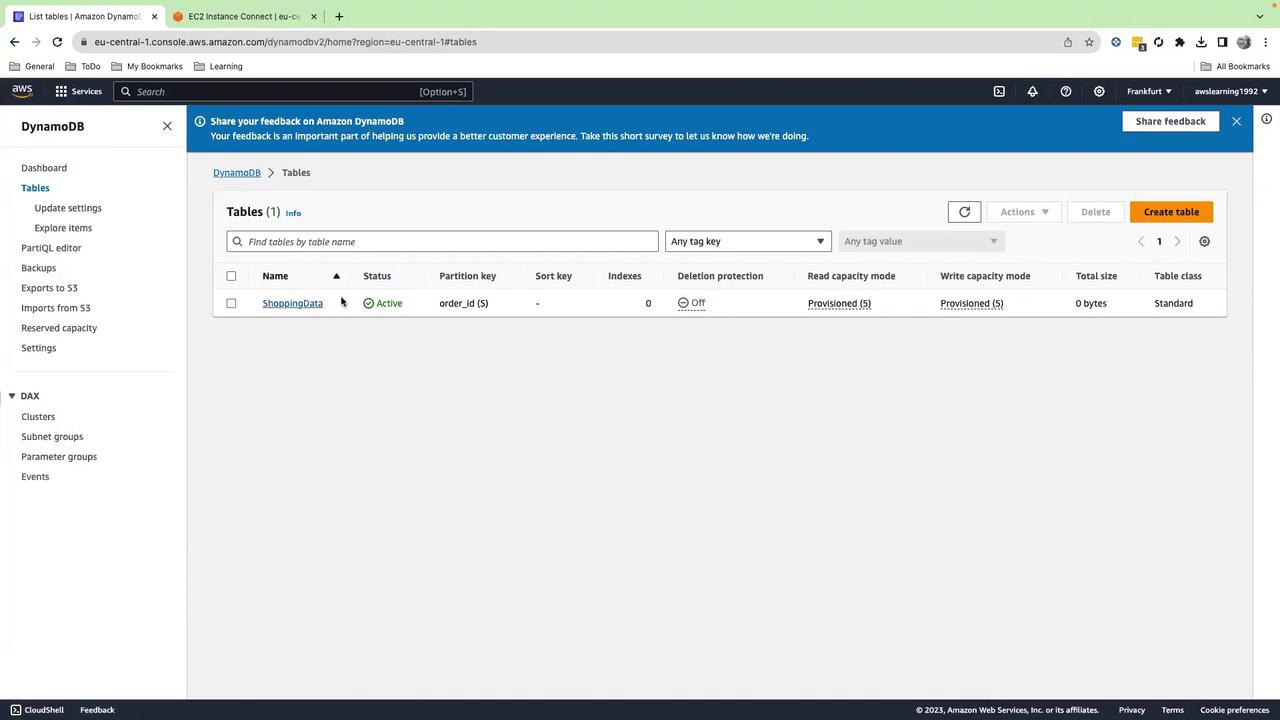
Task: Go to Exports to S3
Action: click(49, 288)
